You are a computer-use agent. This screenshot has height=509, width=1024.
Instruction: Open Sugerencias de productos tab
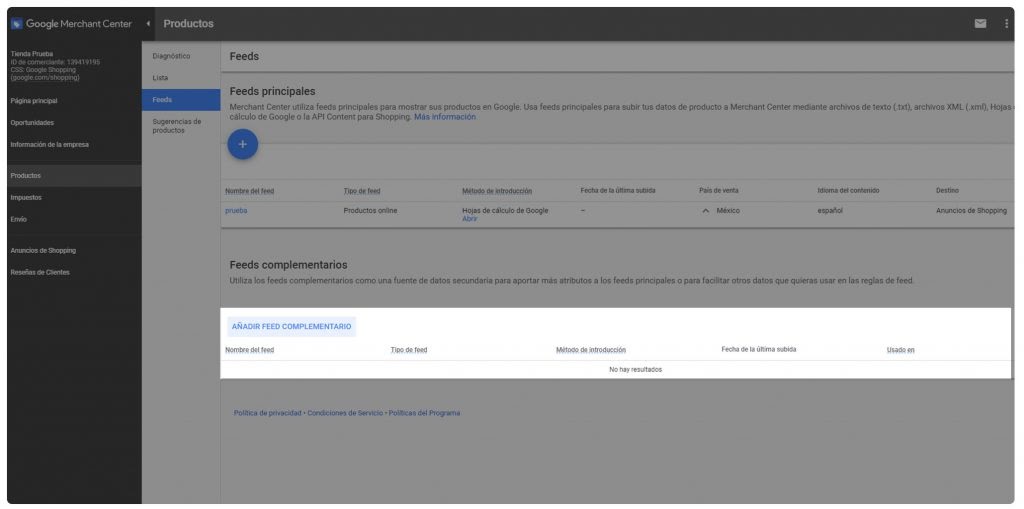pyautogui.click(x=177, y=126)
